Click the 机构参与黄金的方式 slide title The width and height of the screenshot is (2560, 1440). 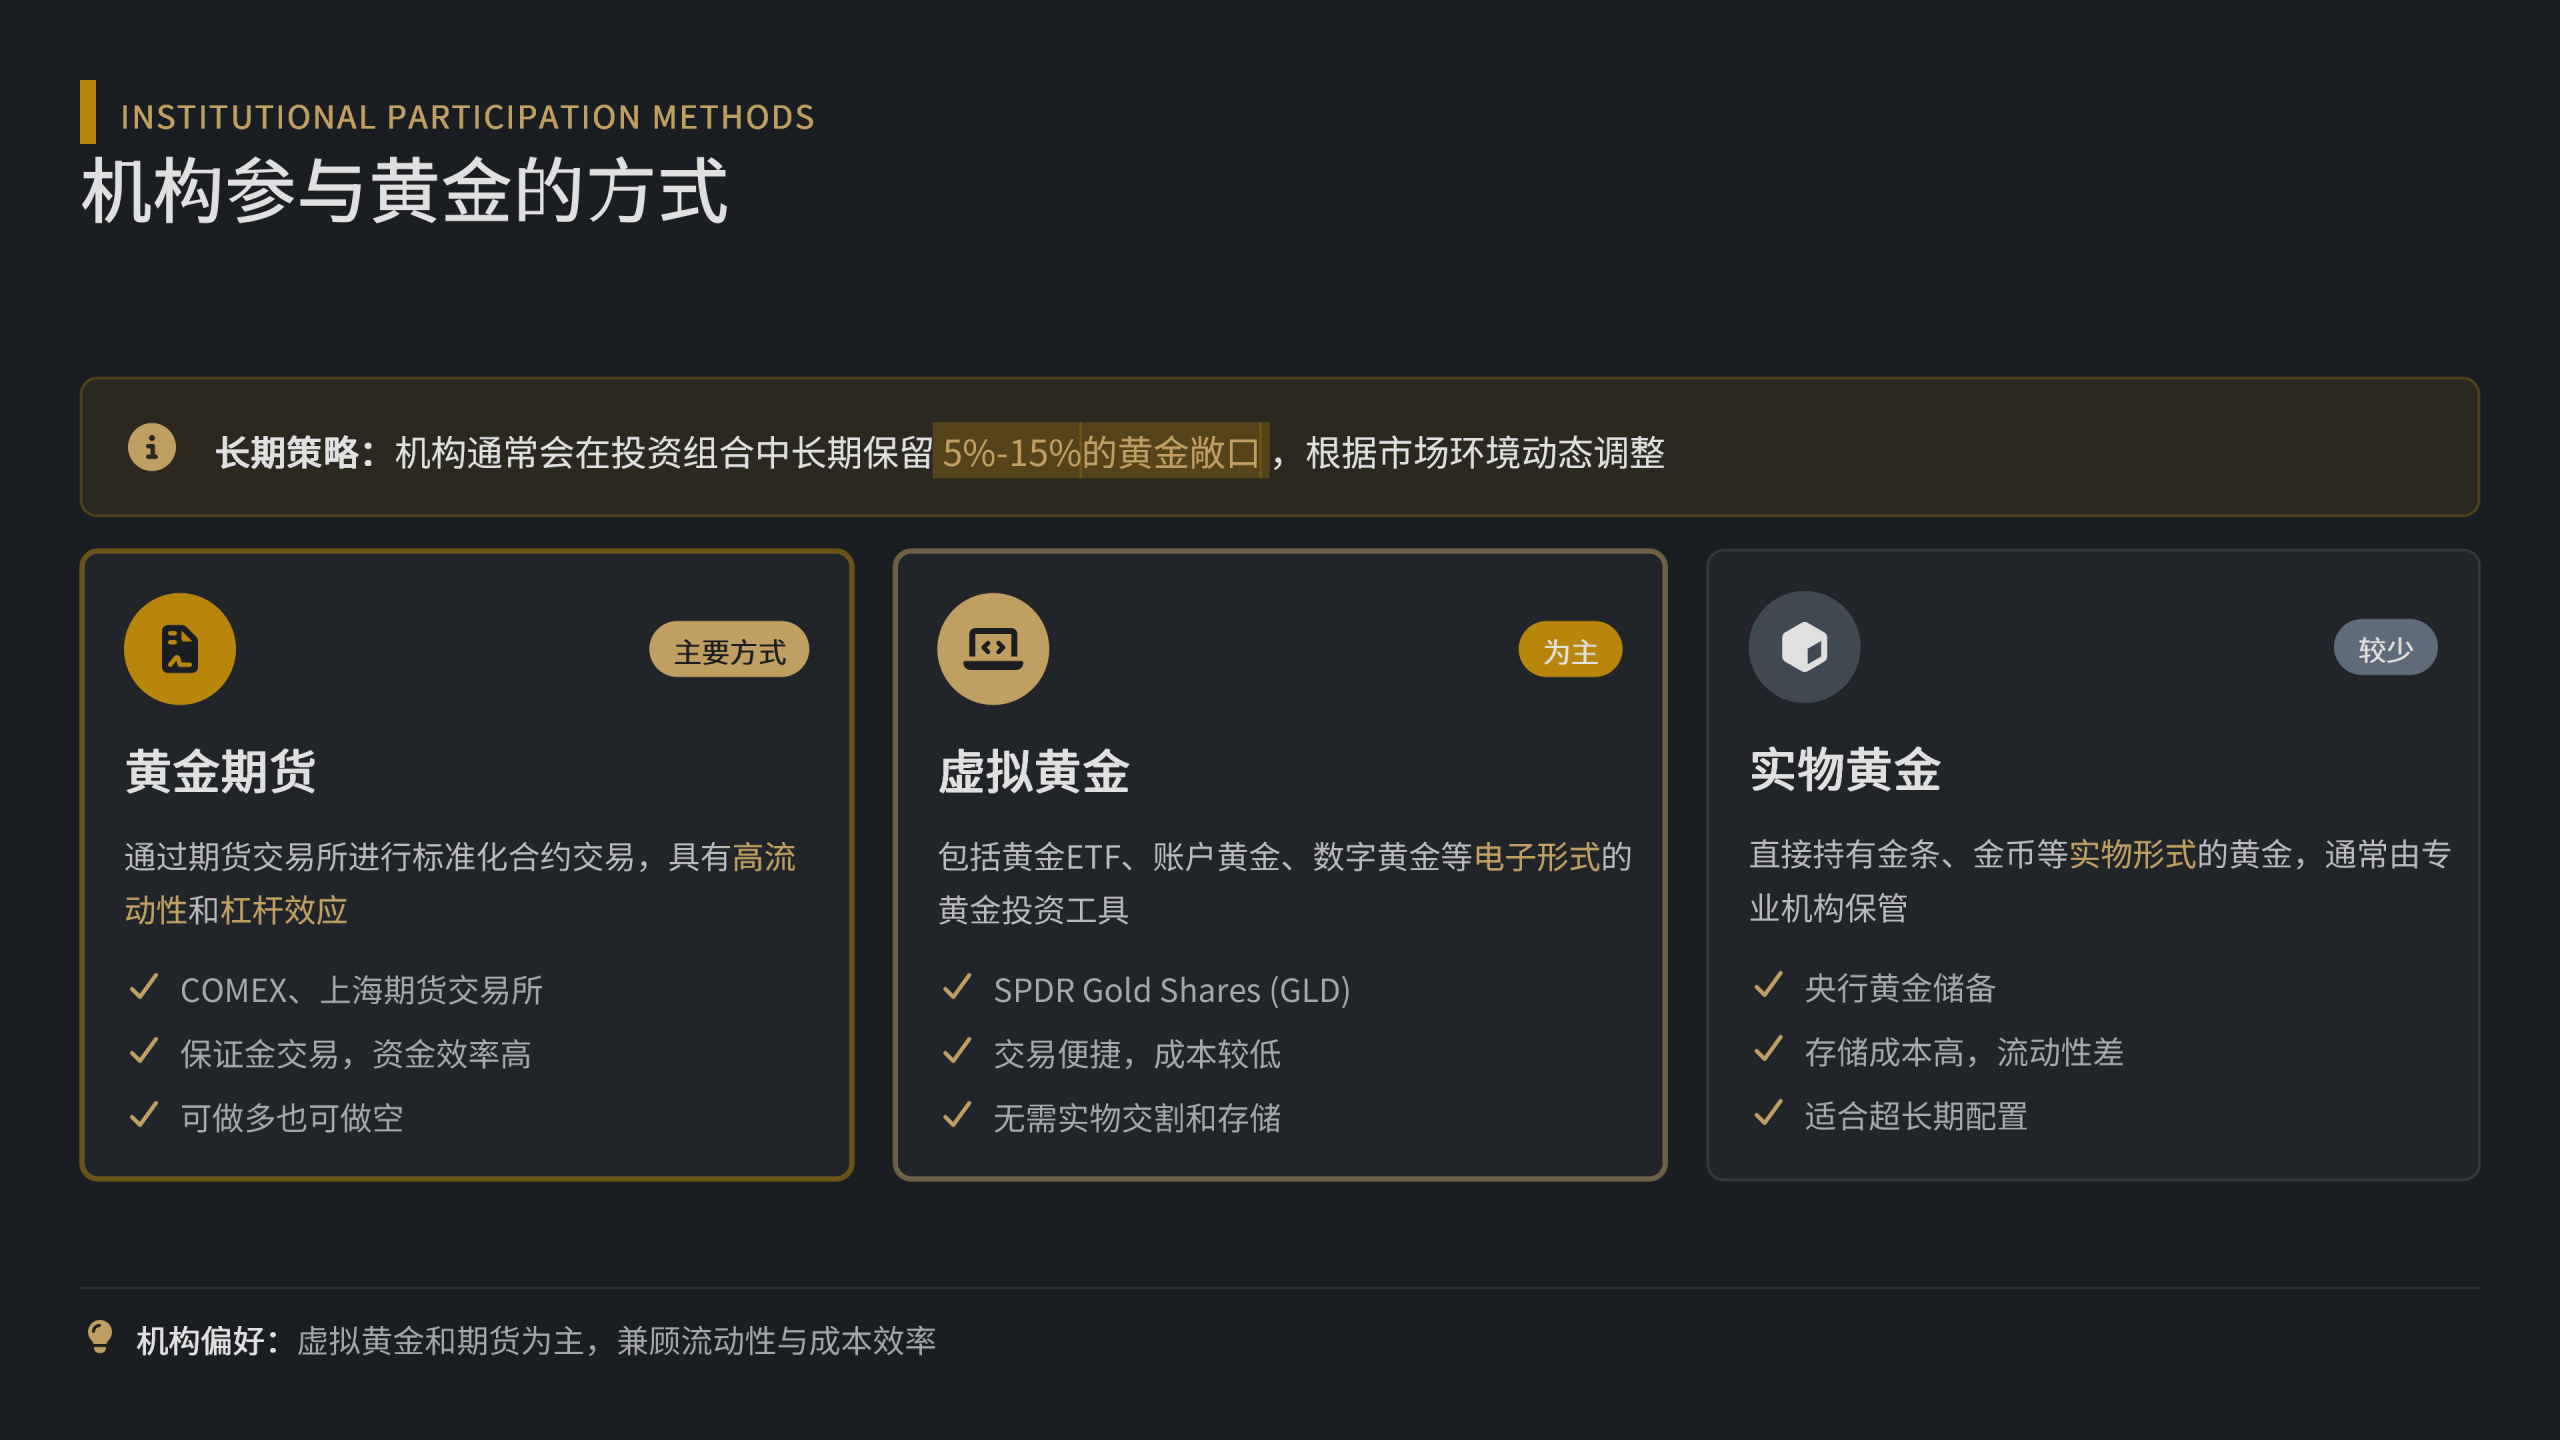click(x=405, y=192)
